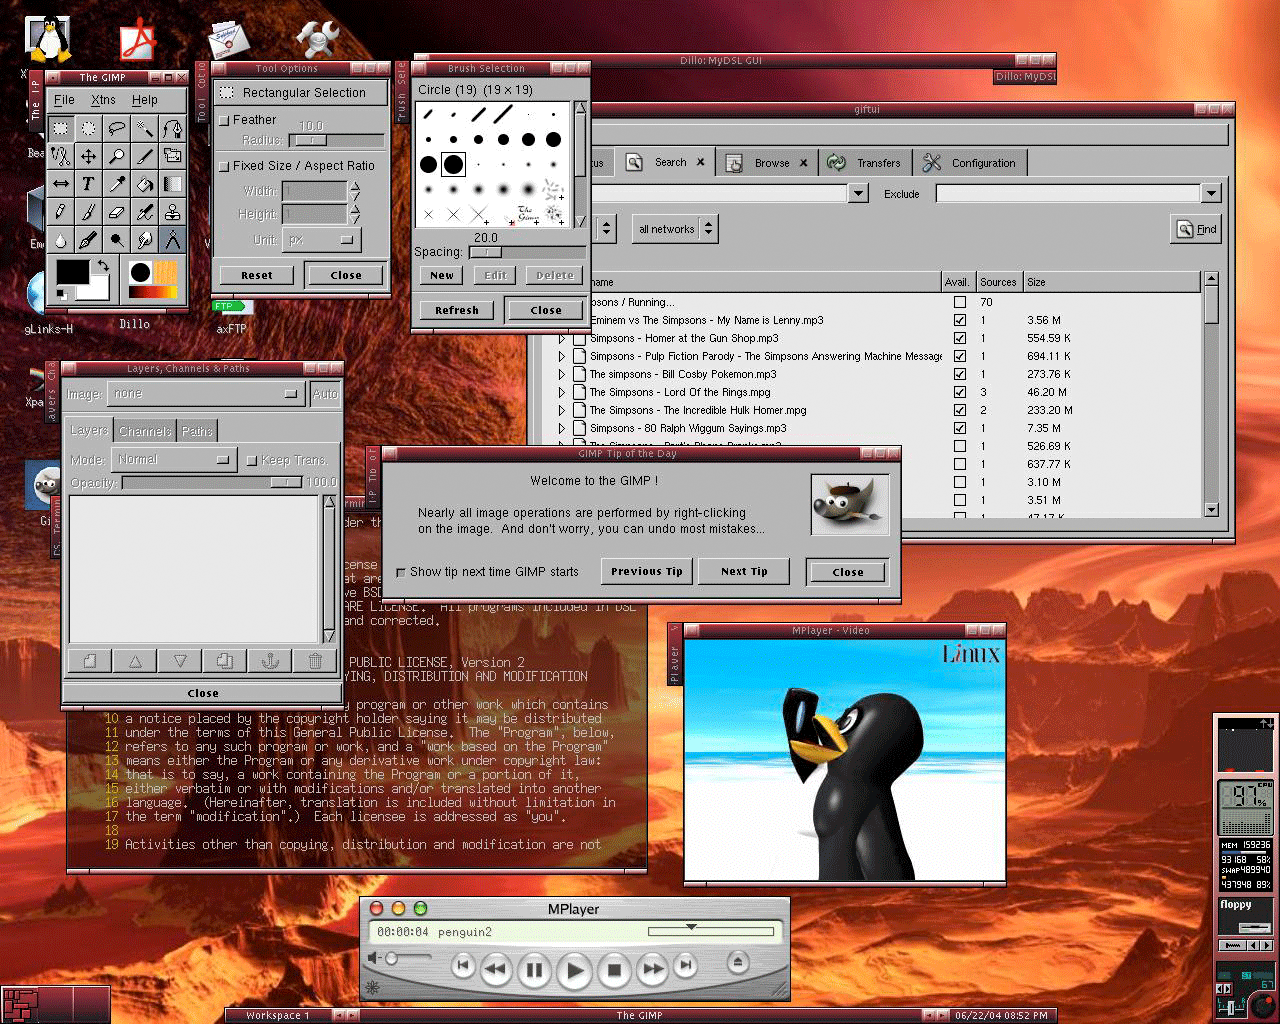Select the Smudge finger tool
1280x1024 pixels.
145,240
